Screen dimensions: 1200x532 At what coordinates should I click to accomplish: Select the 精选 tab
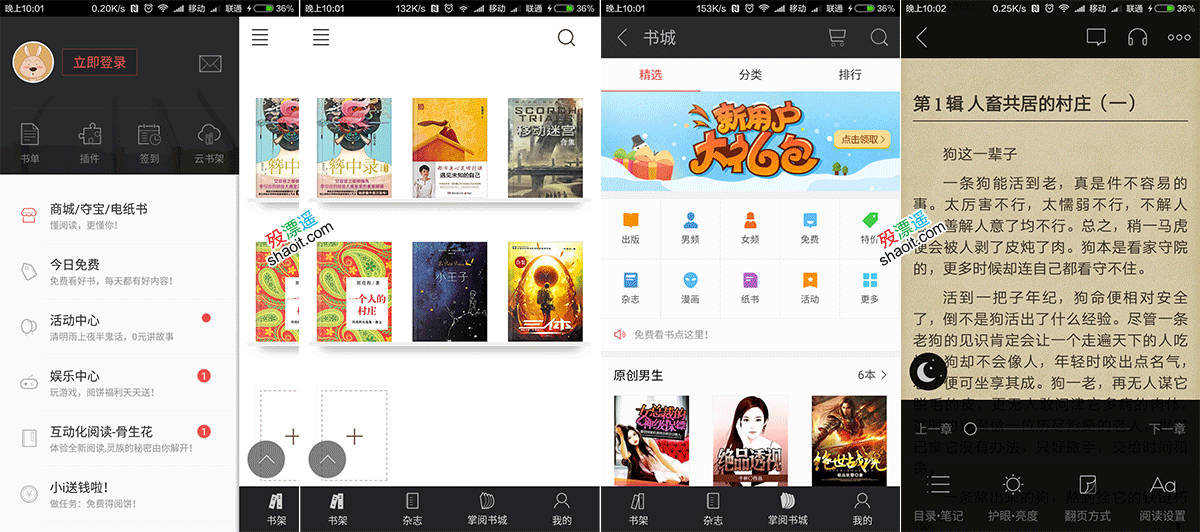(651, 75)
